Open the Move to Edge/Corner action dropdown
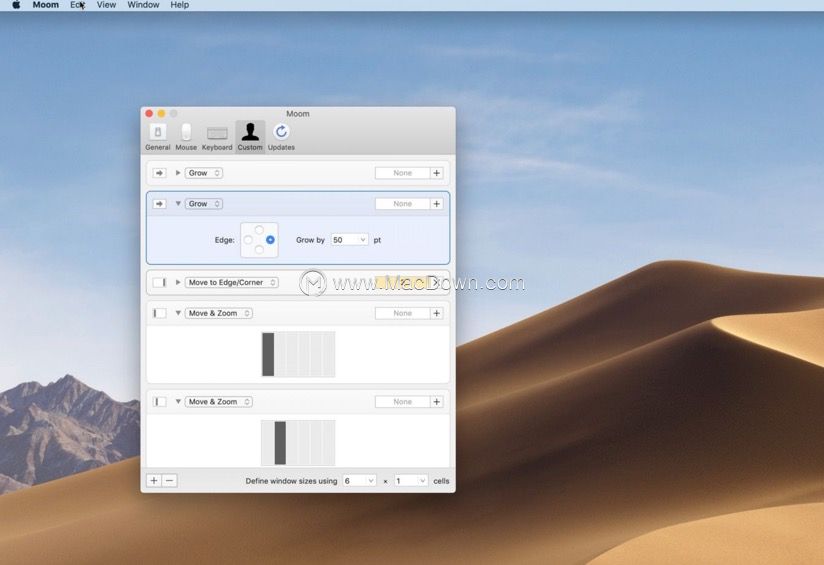This screenshot has height=565, width=824. 232,282
